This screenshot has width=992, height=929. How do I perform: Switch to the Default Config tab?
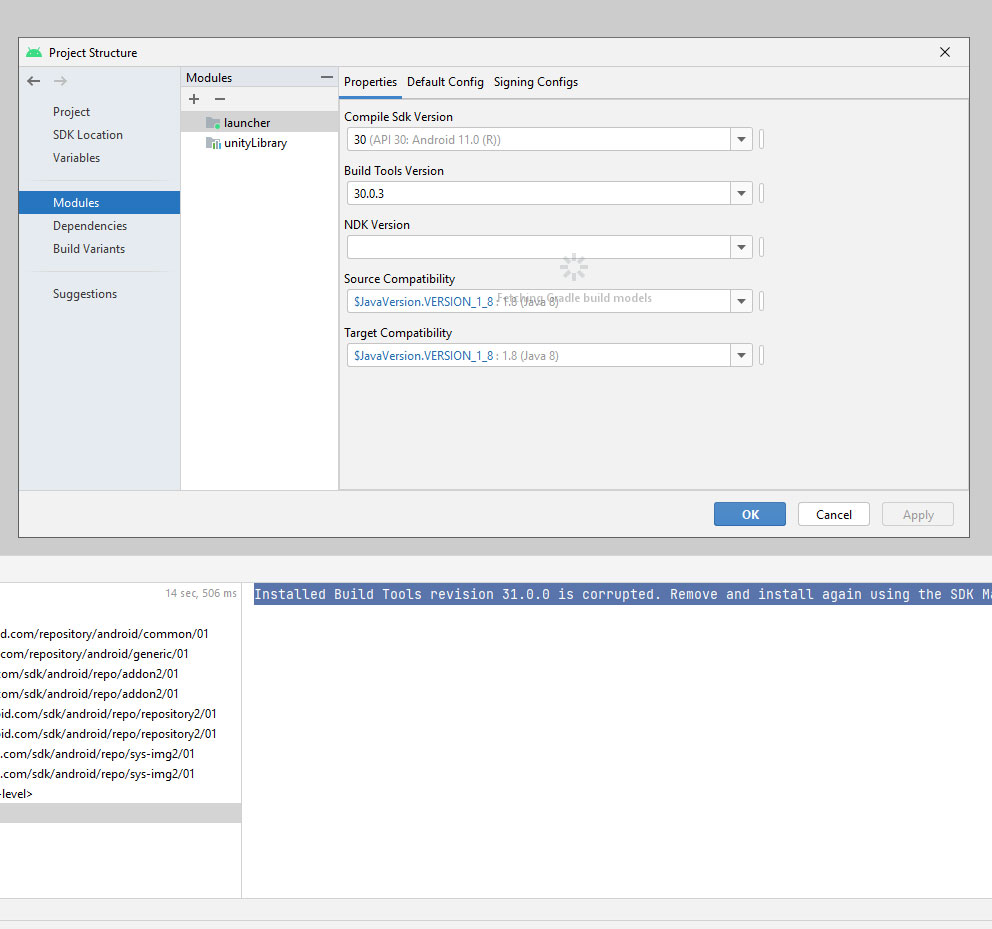445,82
